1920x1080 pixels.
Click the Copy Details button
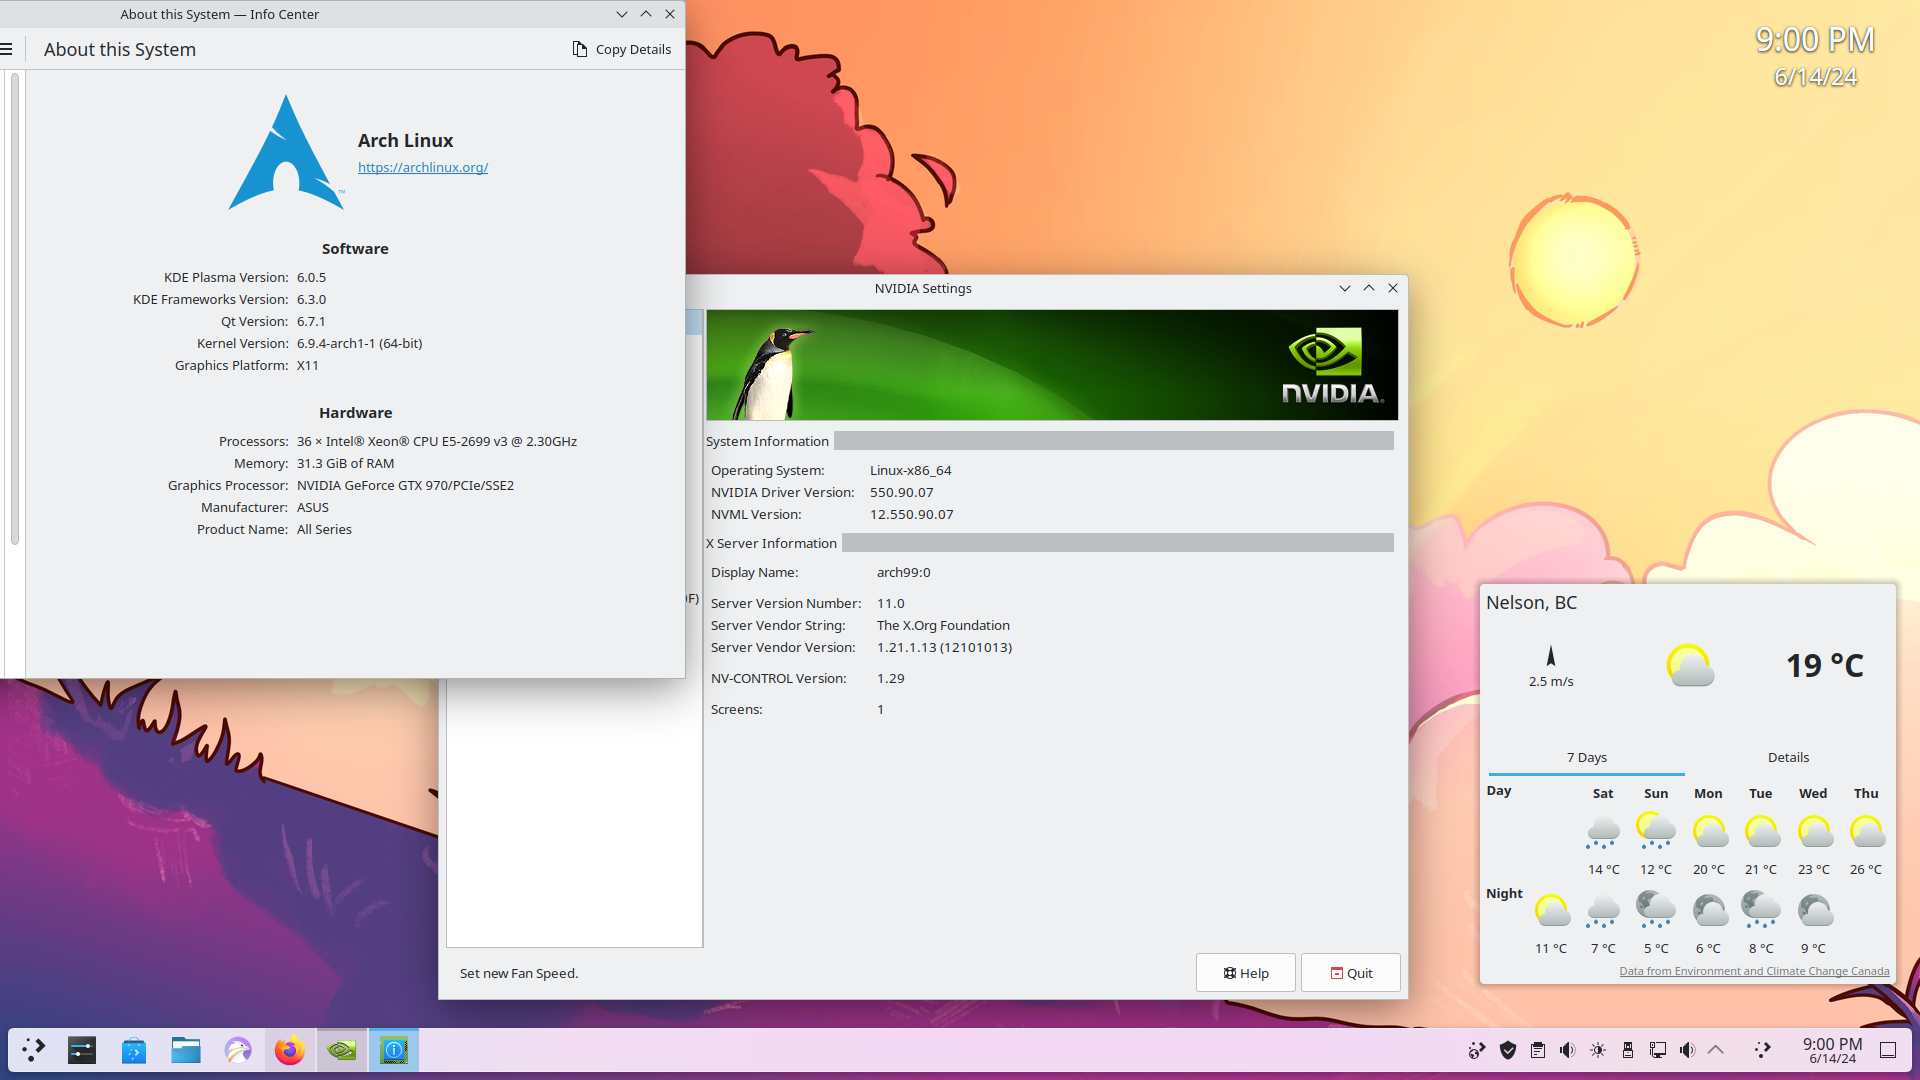(621, 49)
